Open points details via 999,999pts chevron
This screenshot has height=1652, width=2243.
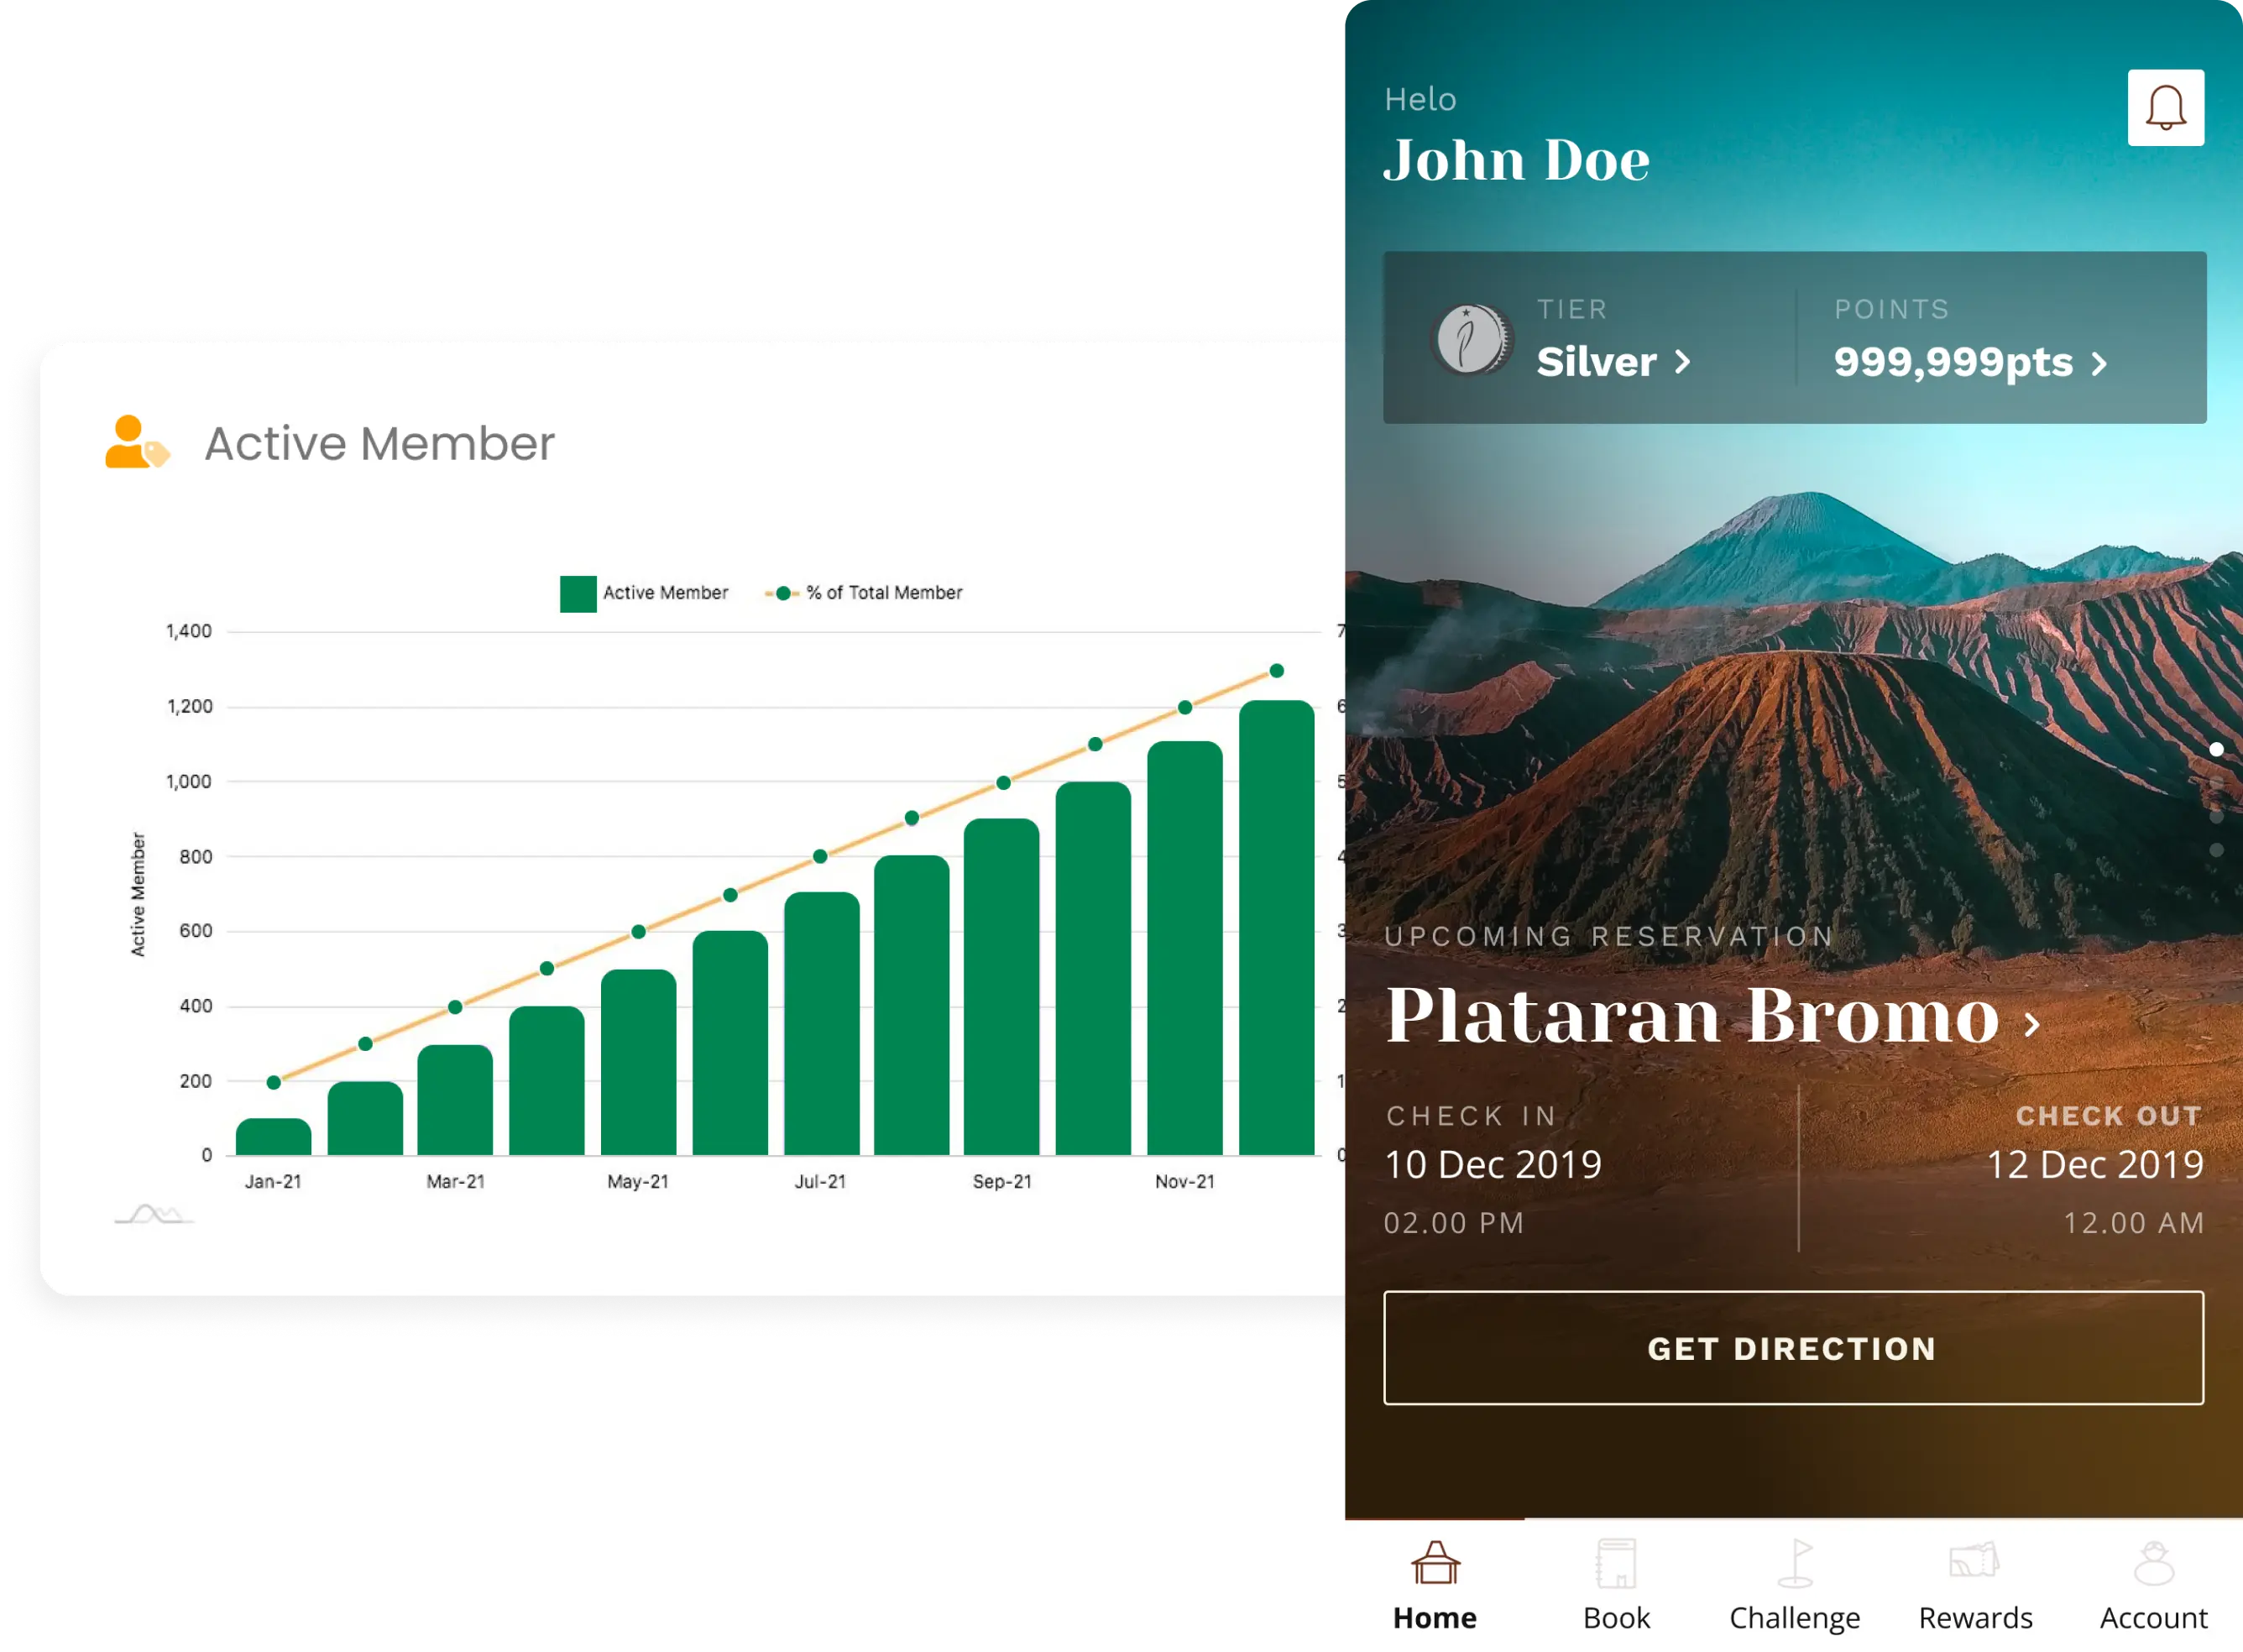2099,363
